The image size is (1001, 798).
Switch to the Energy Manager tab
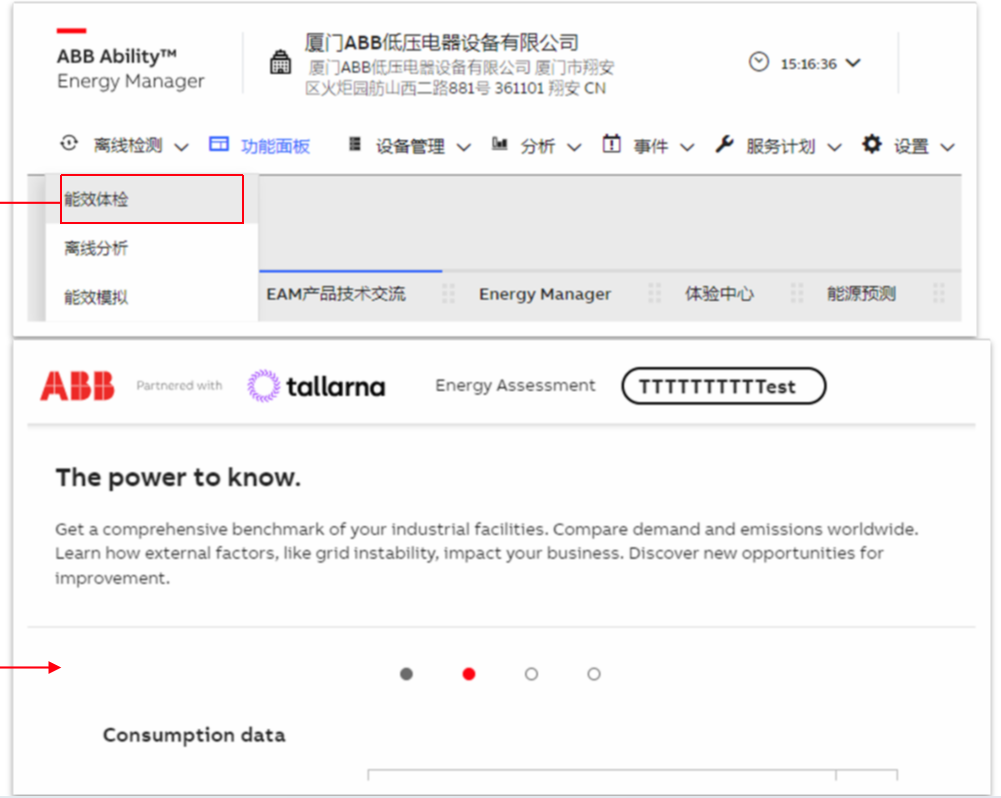click(x=544, y=294)
